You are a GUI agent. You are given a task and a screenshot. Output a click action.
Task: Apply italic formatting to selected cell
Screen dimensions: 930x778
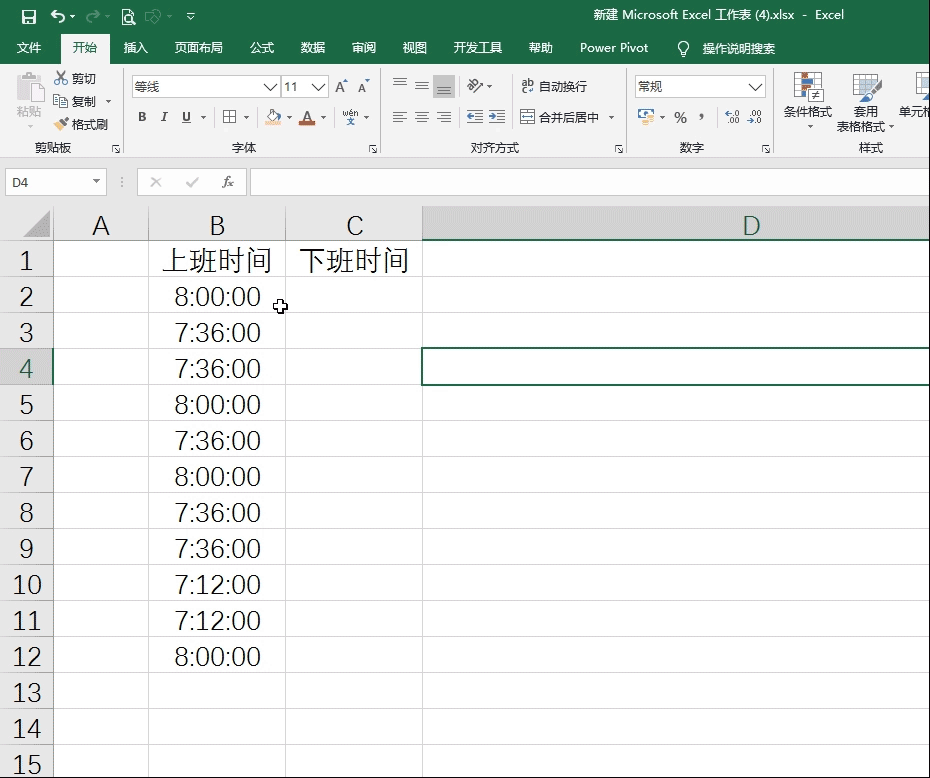point(163,117)
